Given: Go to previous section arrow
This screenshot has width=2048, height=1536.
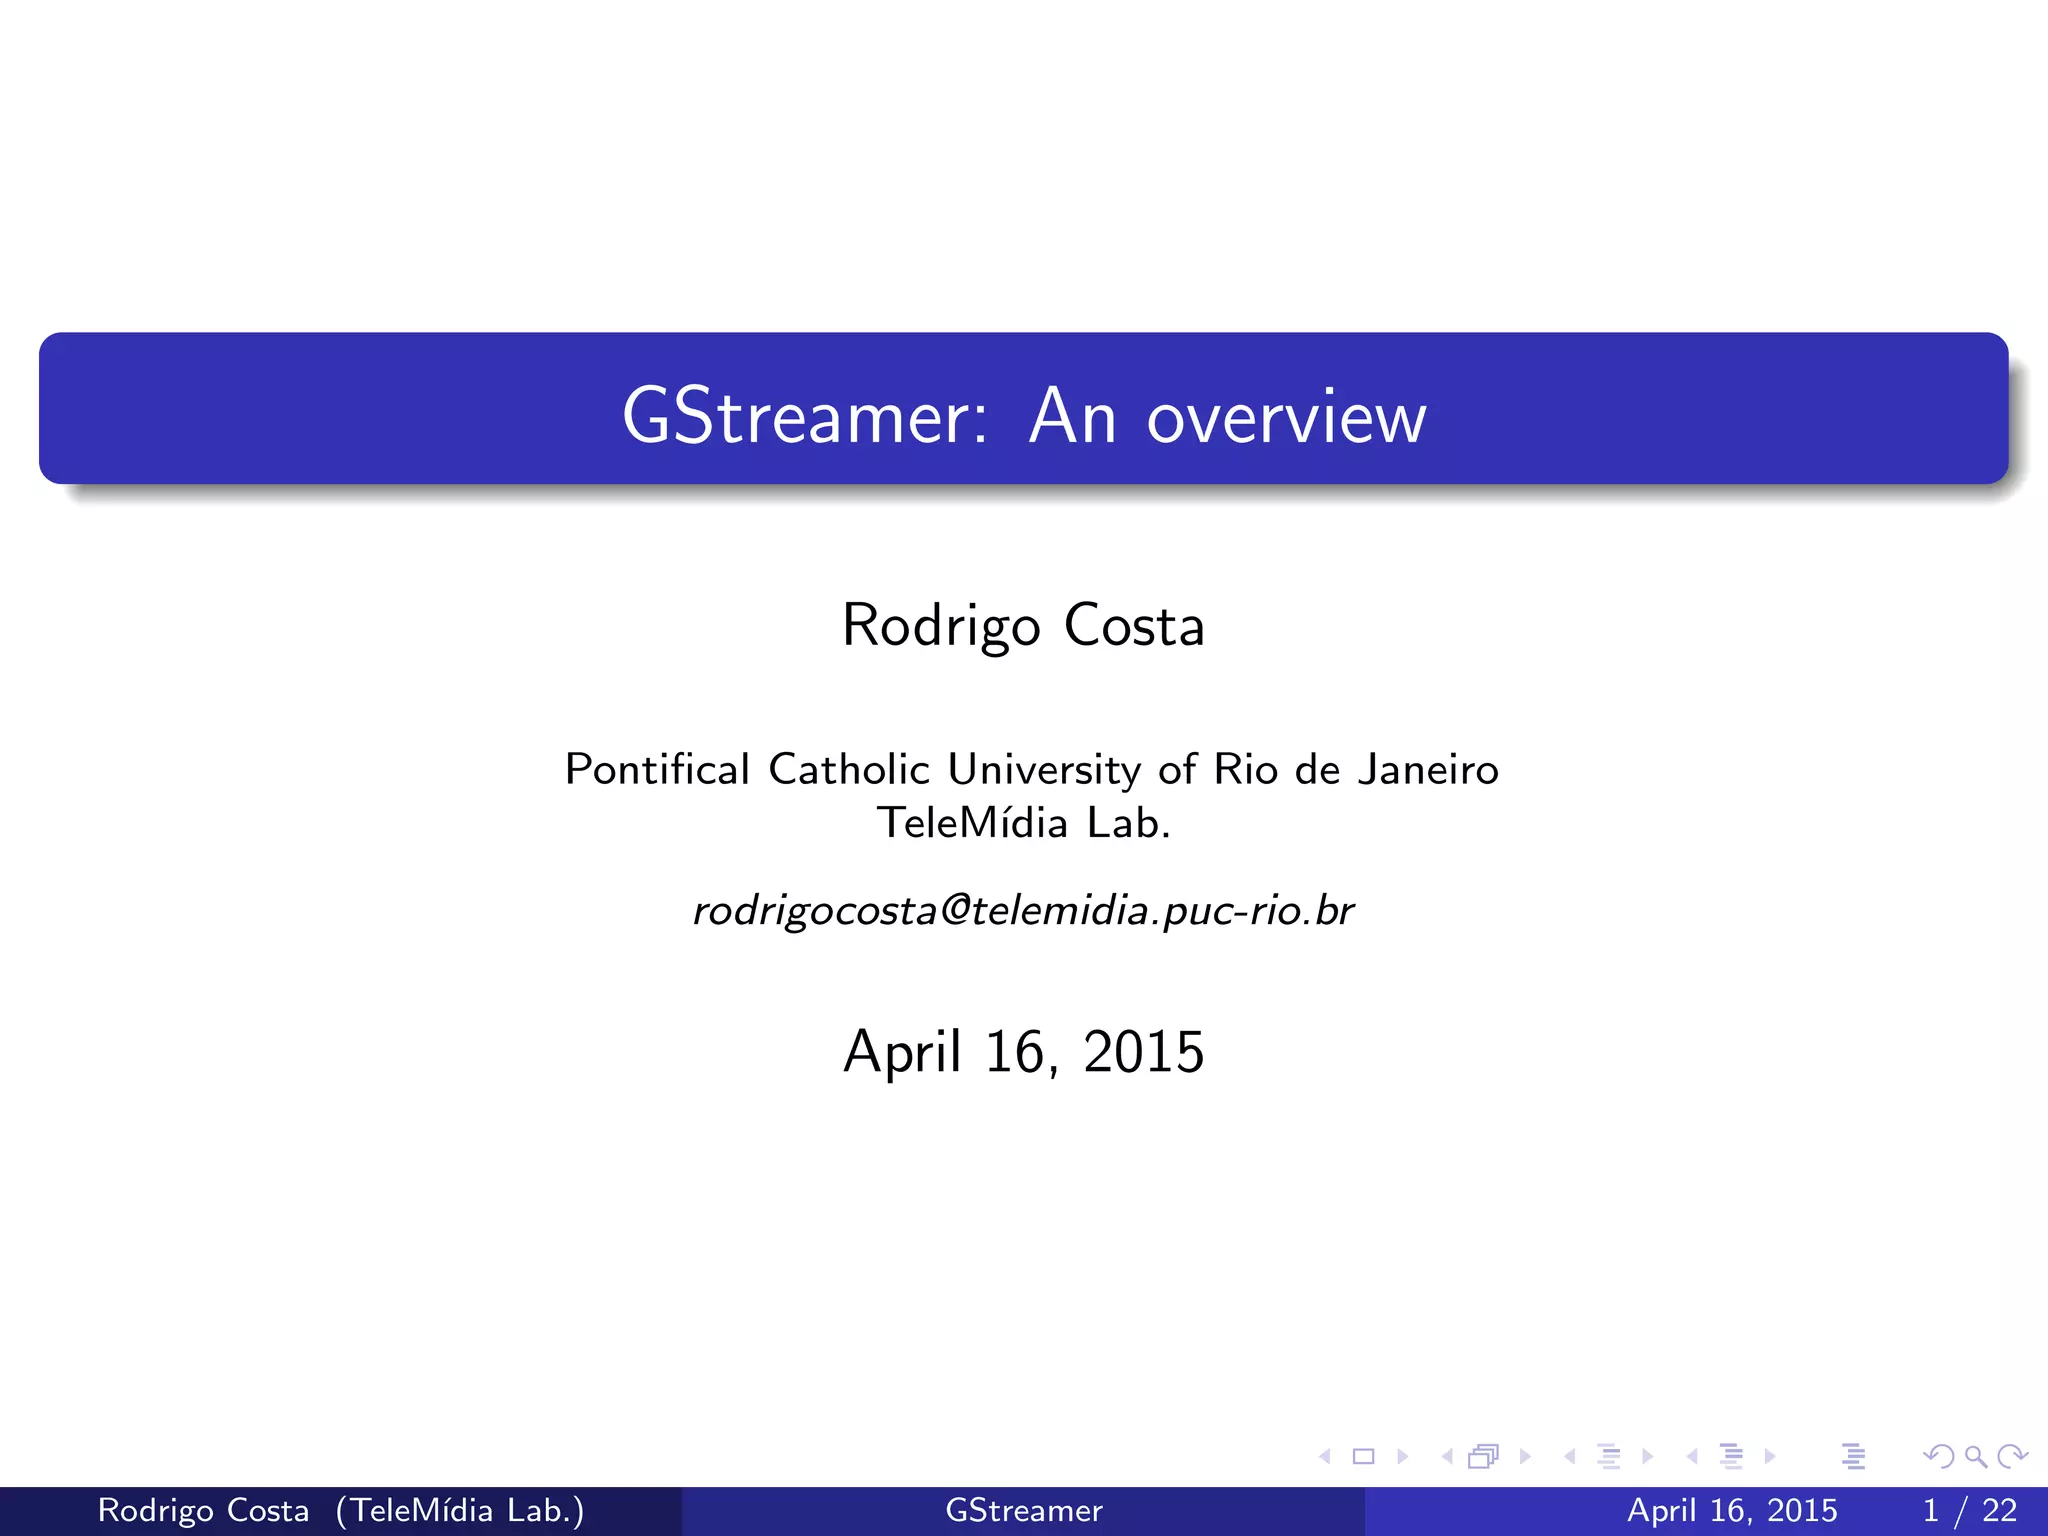Looking at the screenshot, I should (1691, 1457).
